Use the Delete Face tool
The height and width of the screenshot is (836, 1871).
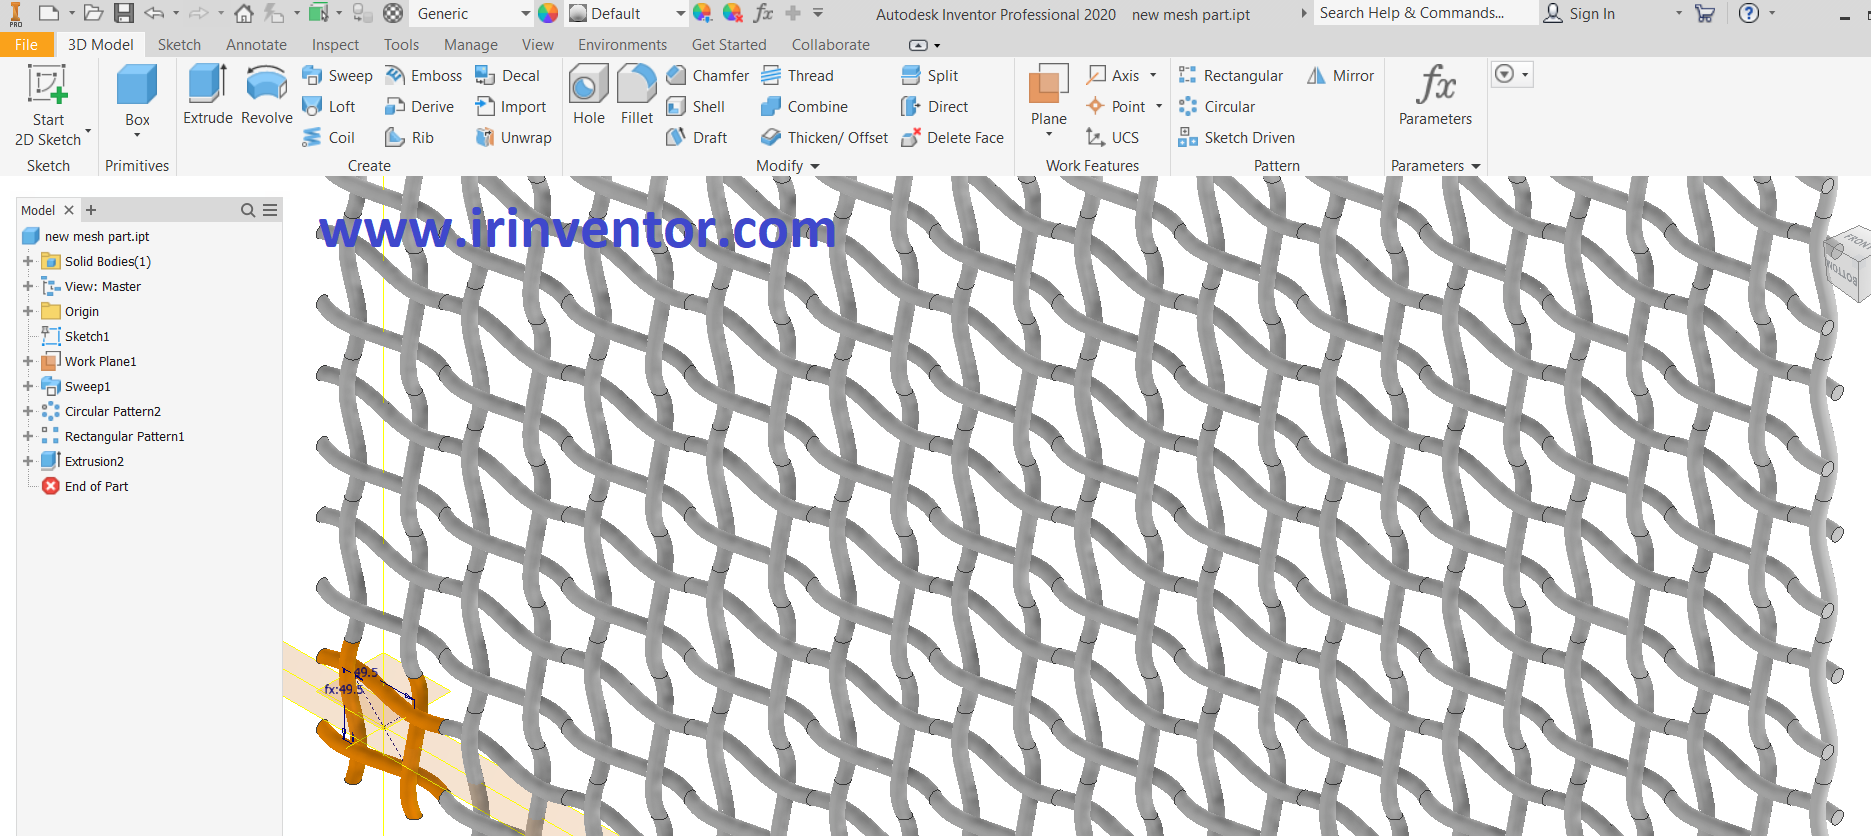[952, 138]
